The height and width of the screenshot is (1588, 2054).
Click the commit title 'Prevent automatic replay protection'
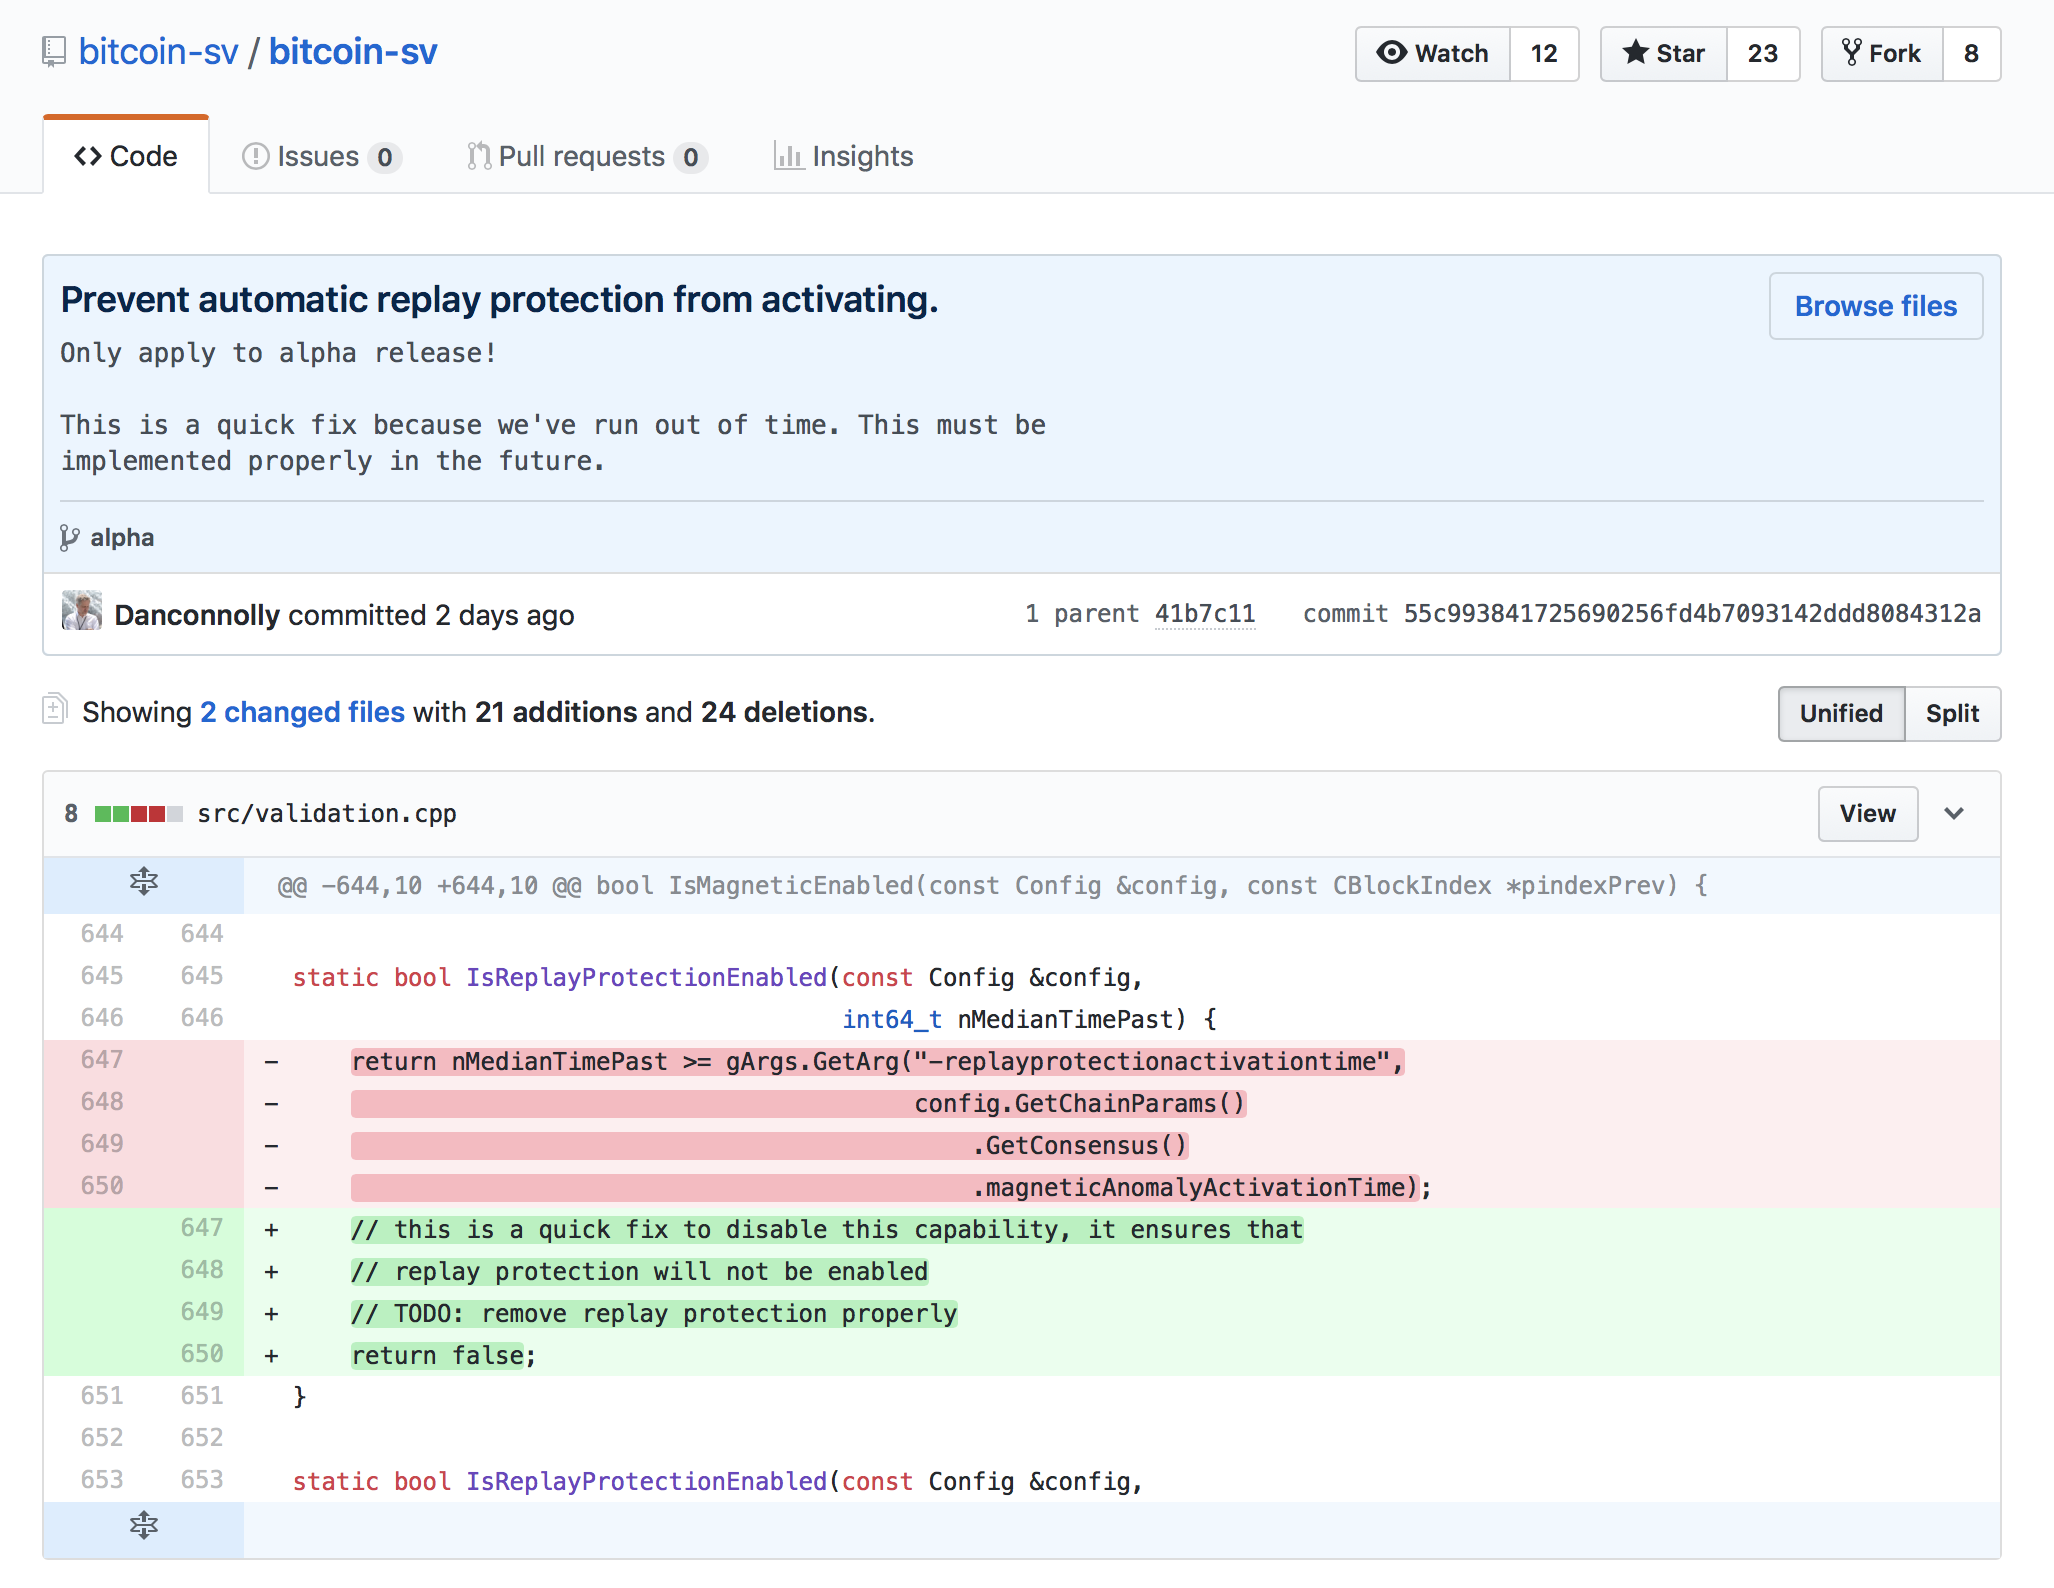click(499, 299)
